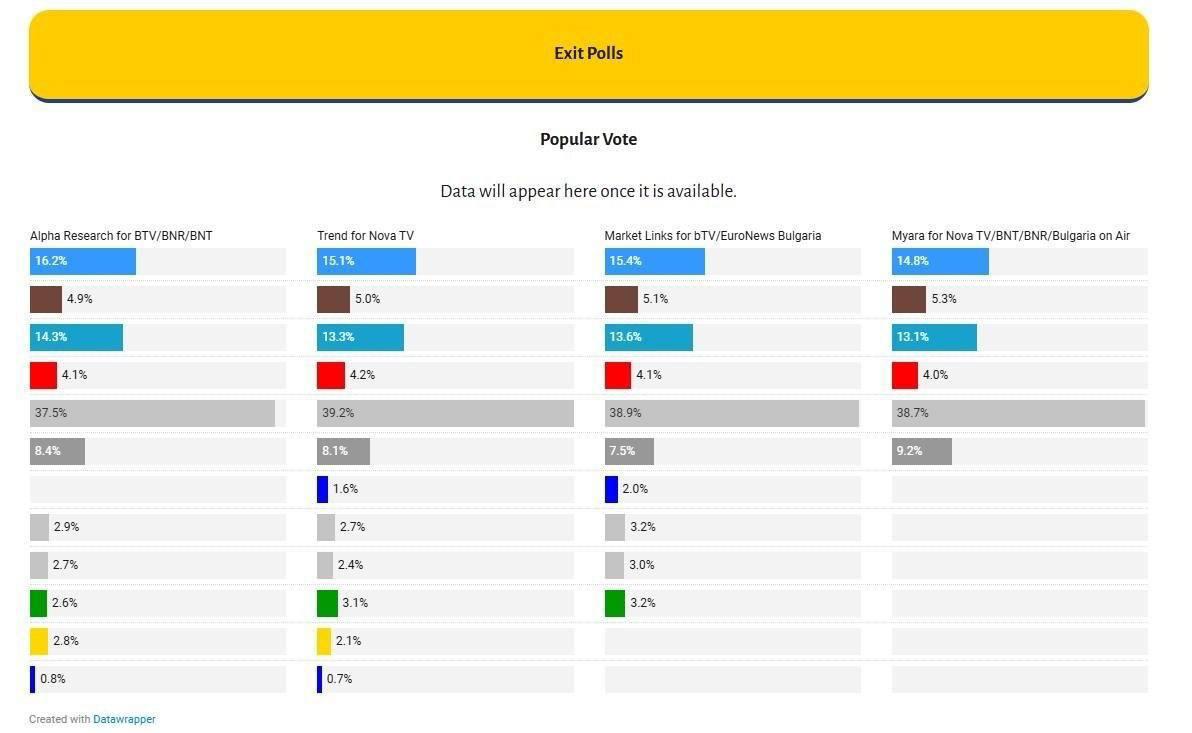The image size is (1192, 733).
Task: Click Myara brown 5.3% bar
Action: [908, 299]
